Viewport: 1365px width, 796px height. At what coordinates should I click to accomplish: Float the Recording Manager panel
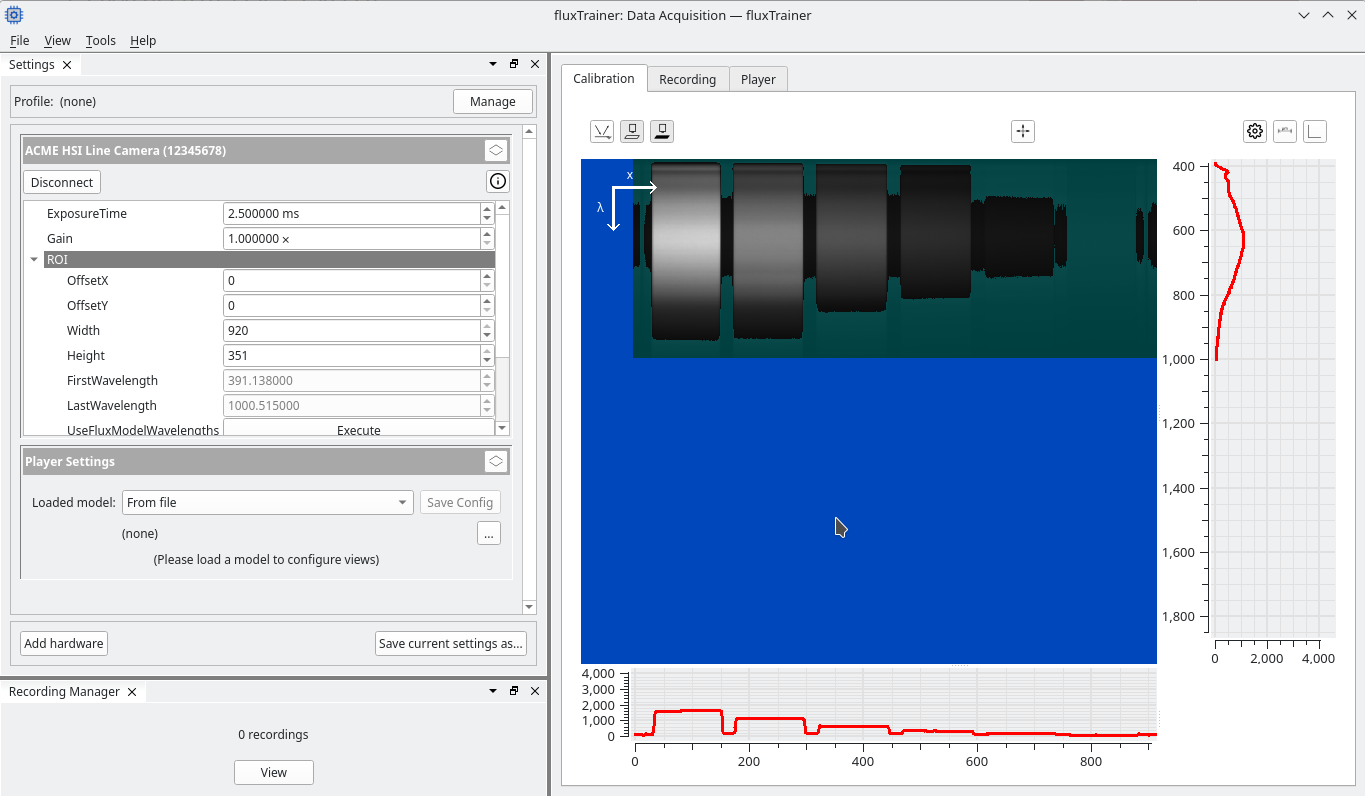click(x=514, y=690)
